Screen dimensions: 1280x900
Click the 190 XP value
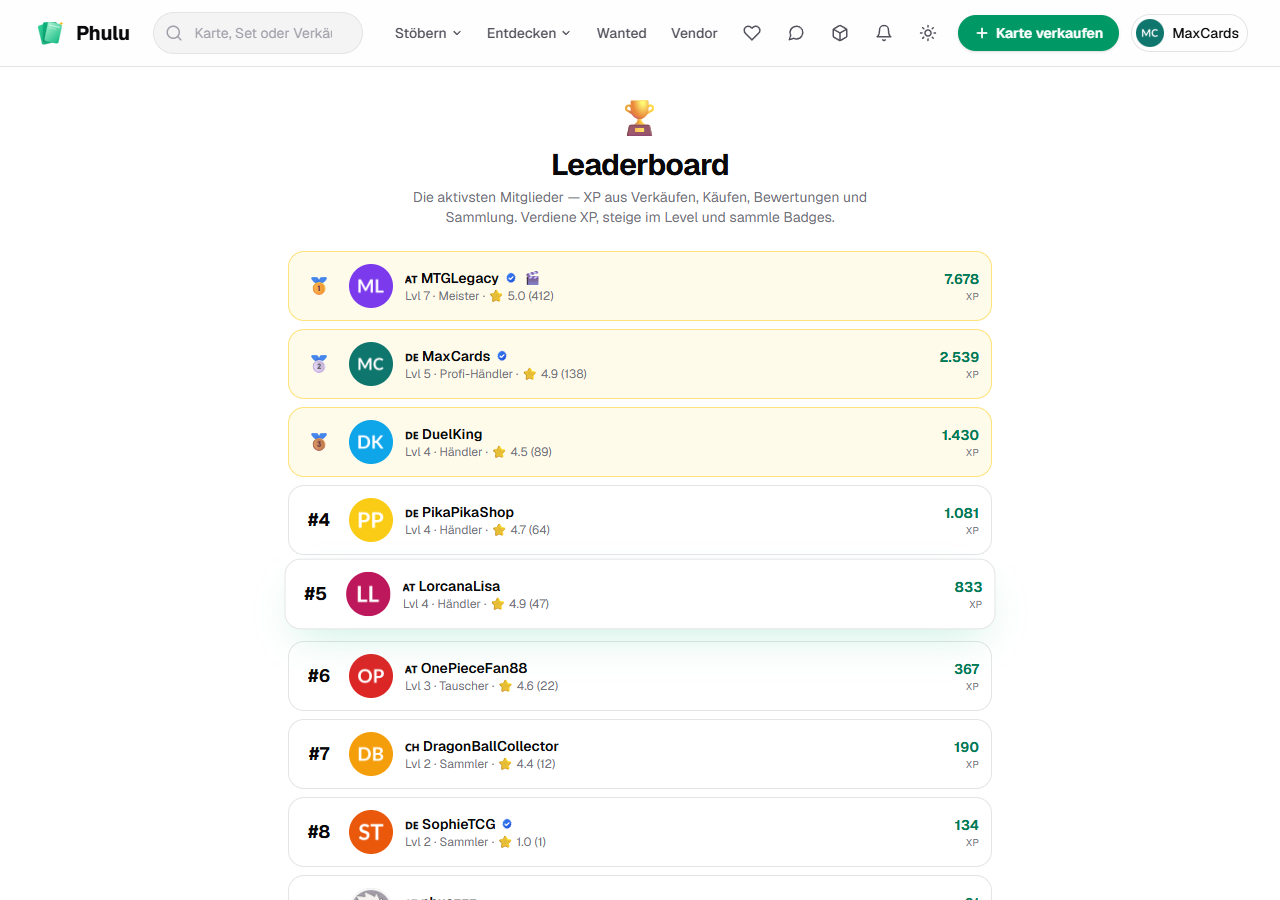point(966,747)
